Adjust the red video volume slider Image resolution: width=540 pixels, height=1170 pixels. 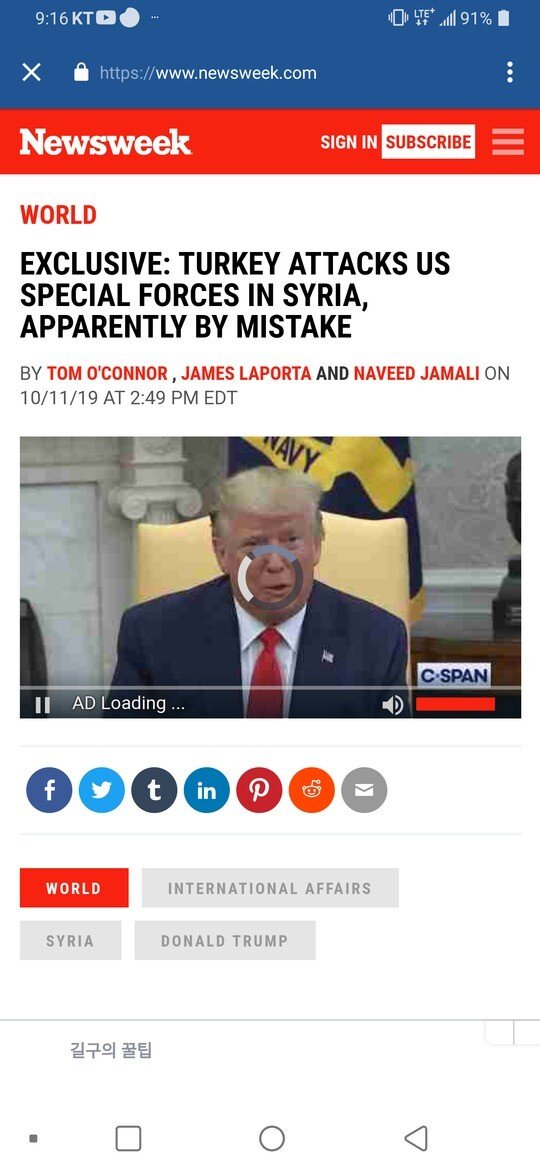coord(455,704)
